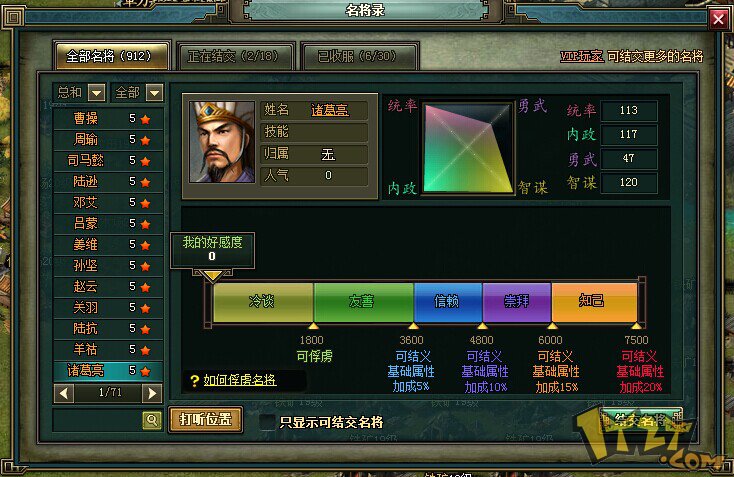Click the 打听位置 button

point(206,419)
